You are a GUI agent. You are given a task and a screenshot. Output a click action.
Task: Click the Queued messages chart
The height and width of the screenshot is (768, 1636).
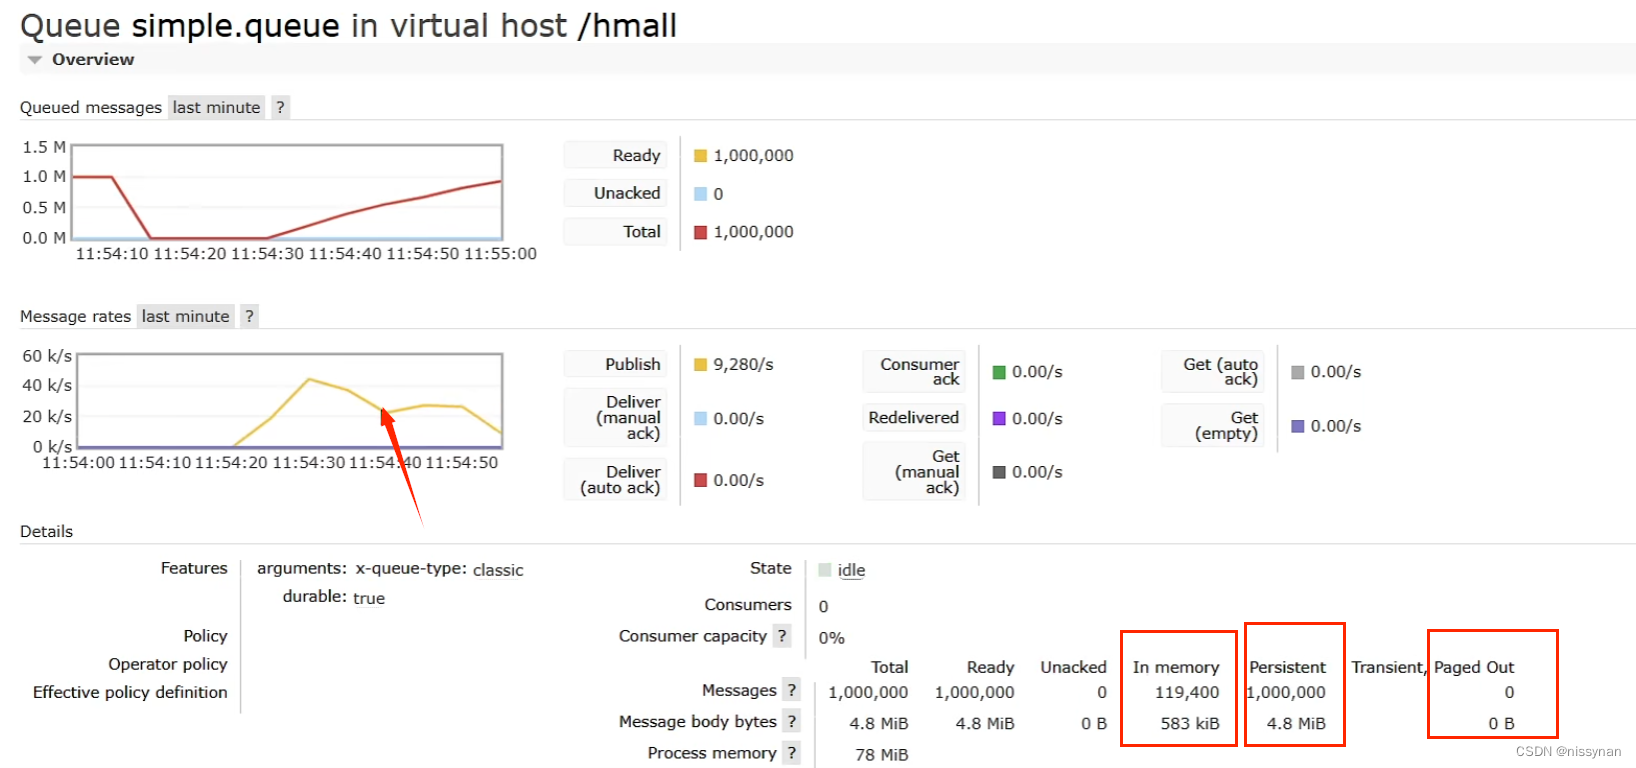tap(287, 192)
